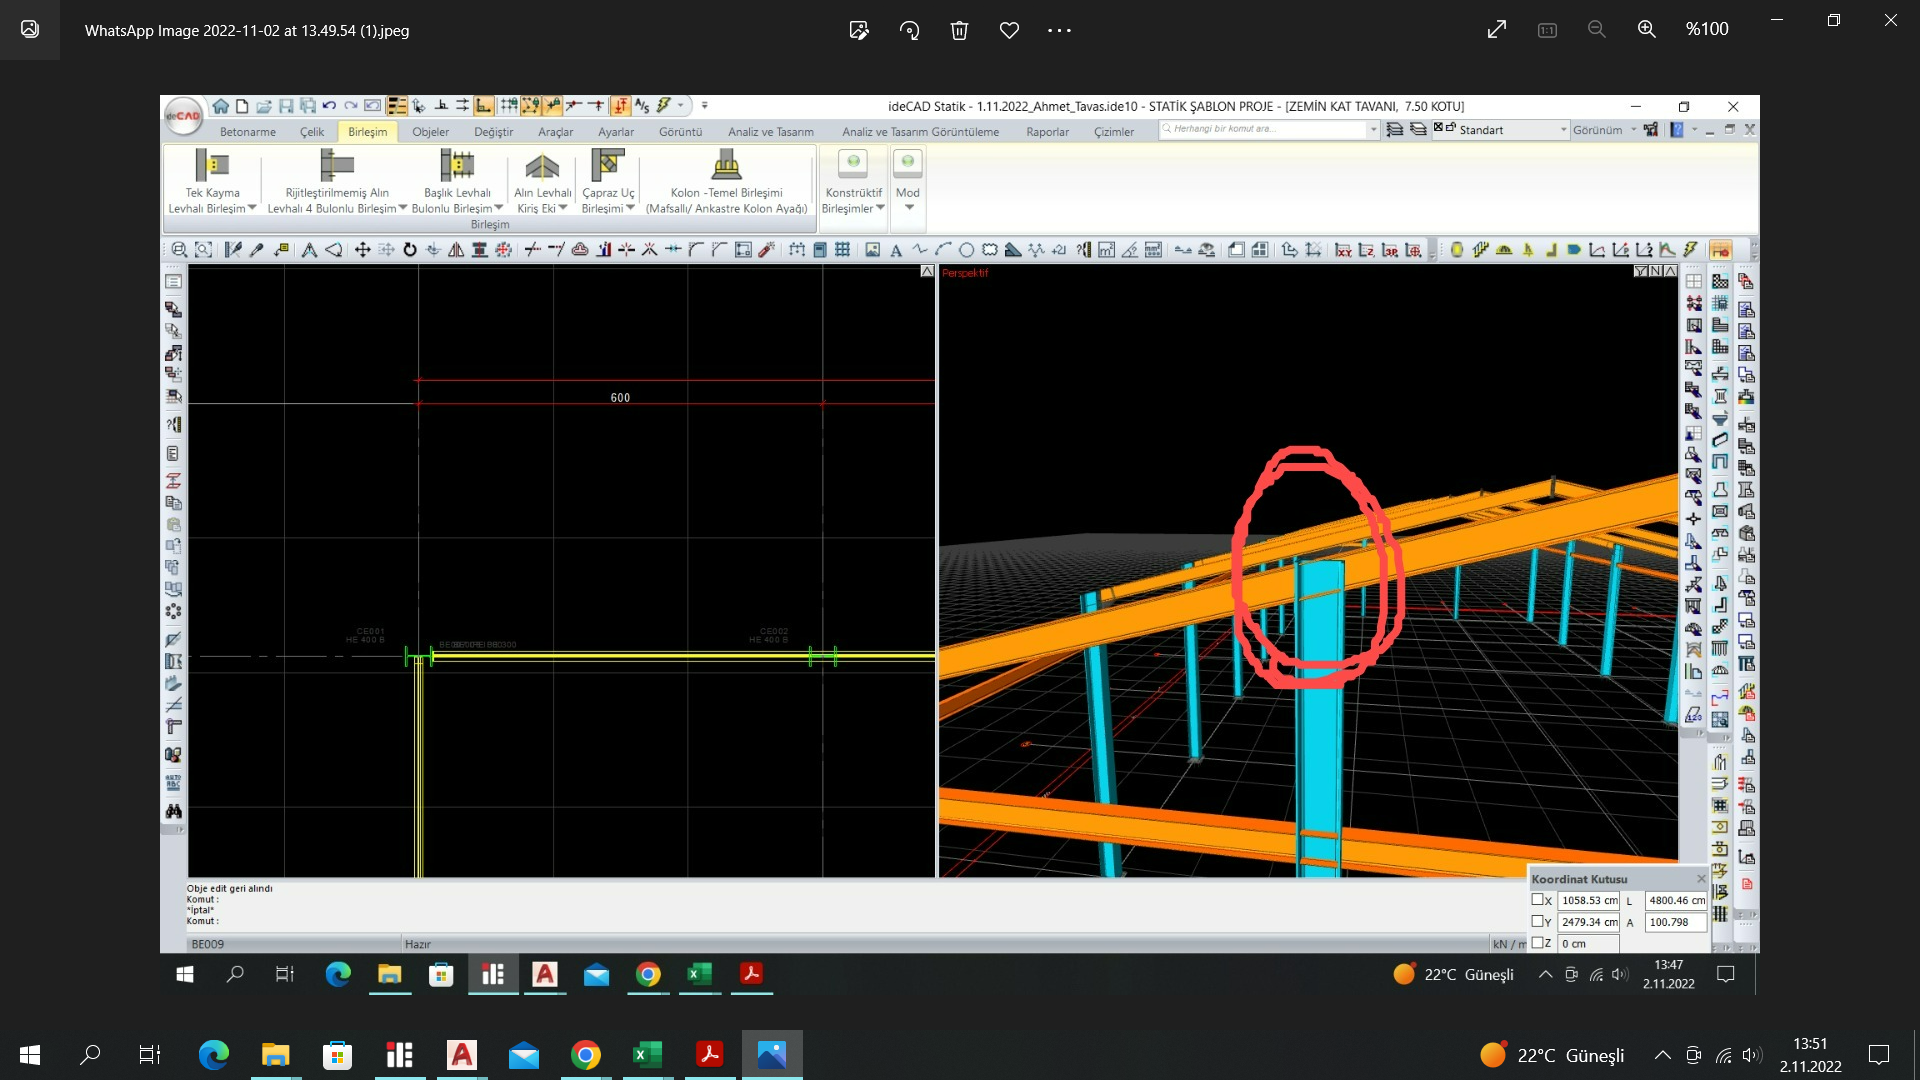This screenshot has width=1920, height=1080.
Task: Toggle the N button in Perspektif view corner
Action: click(1655, 271)
